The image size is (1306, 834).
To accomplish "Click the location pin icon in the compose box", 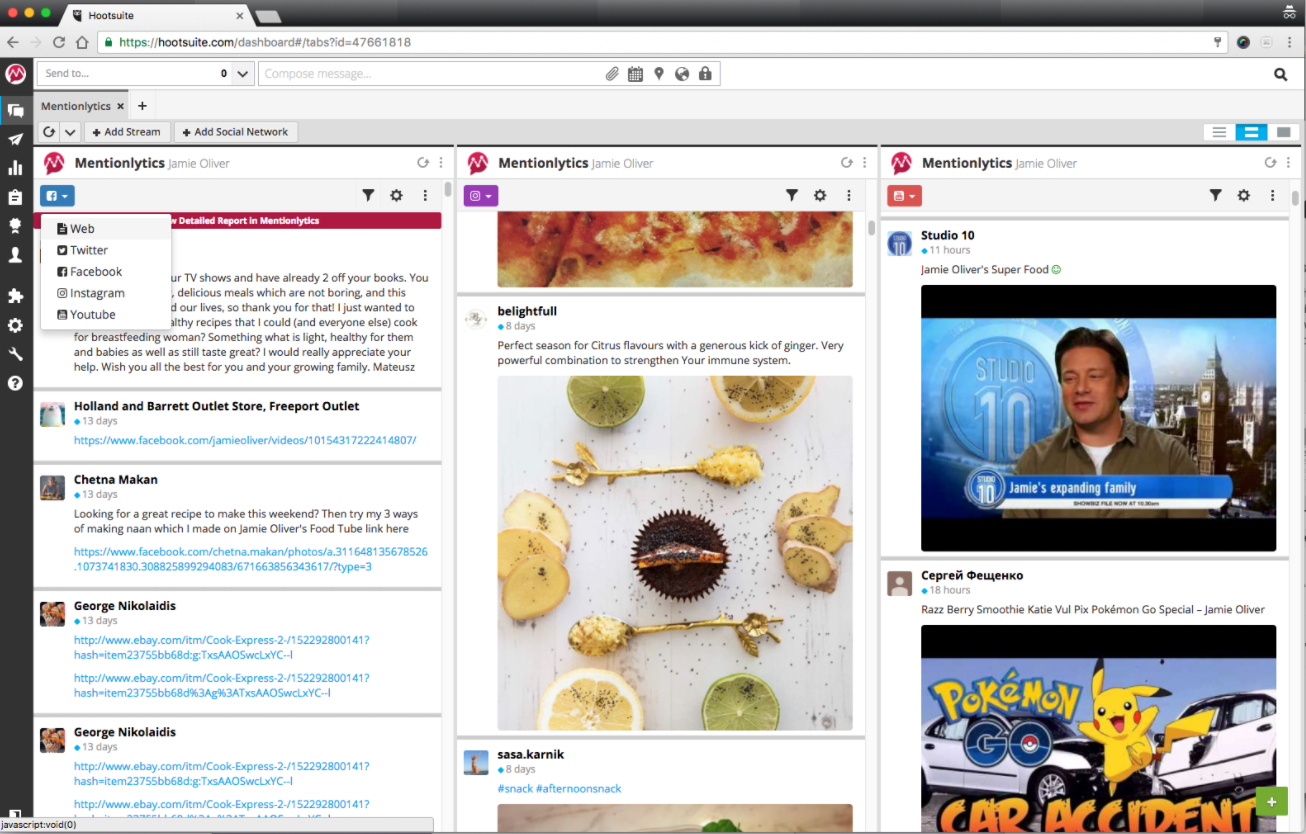I will click(x=658, y=74).
